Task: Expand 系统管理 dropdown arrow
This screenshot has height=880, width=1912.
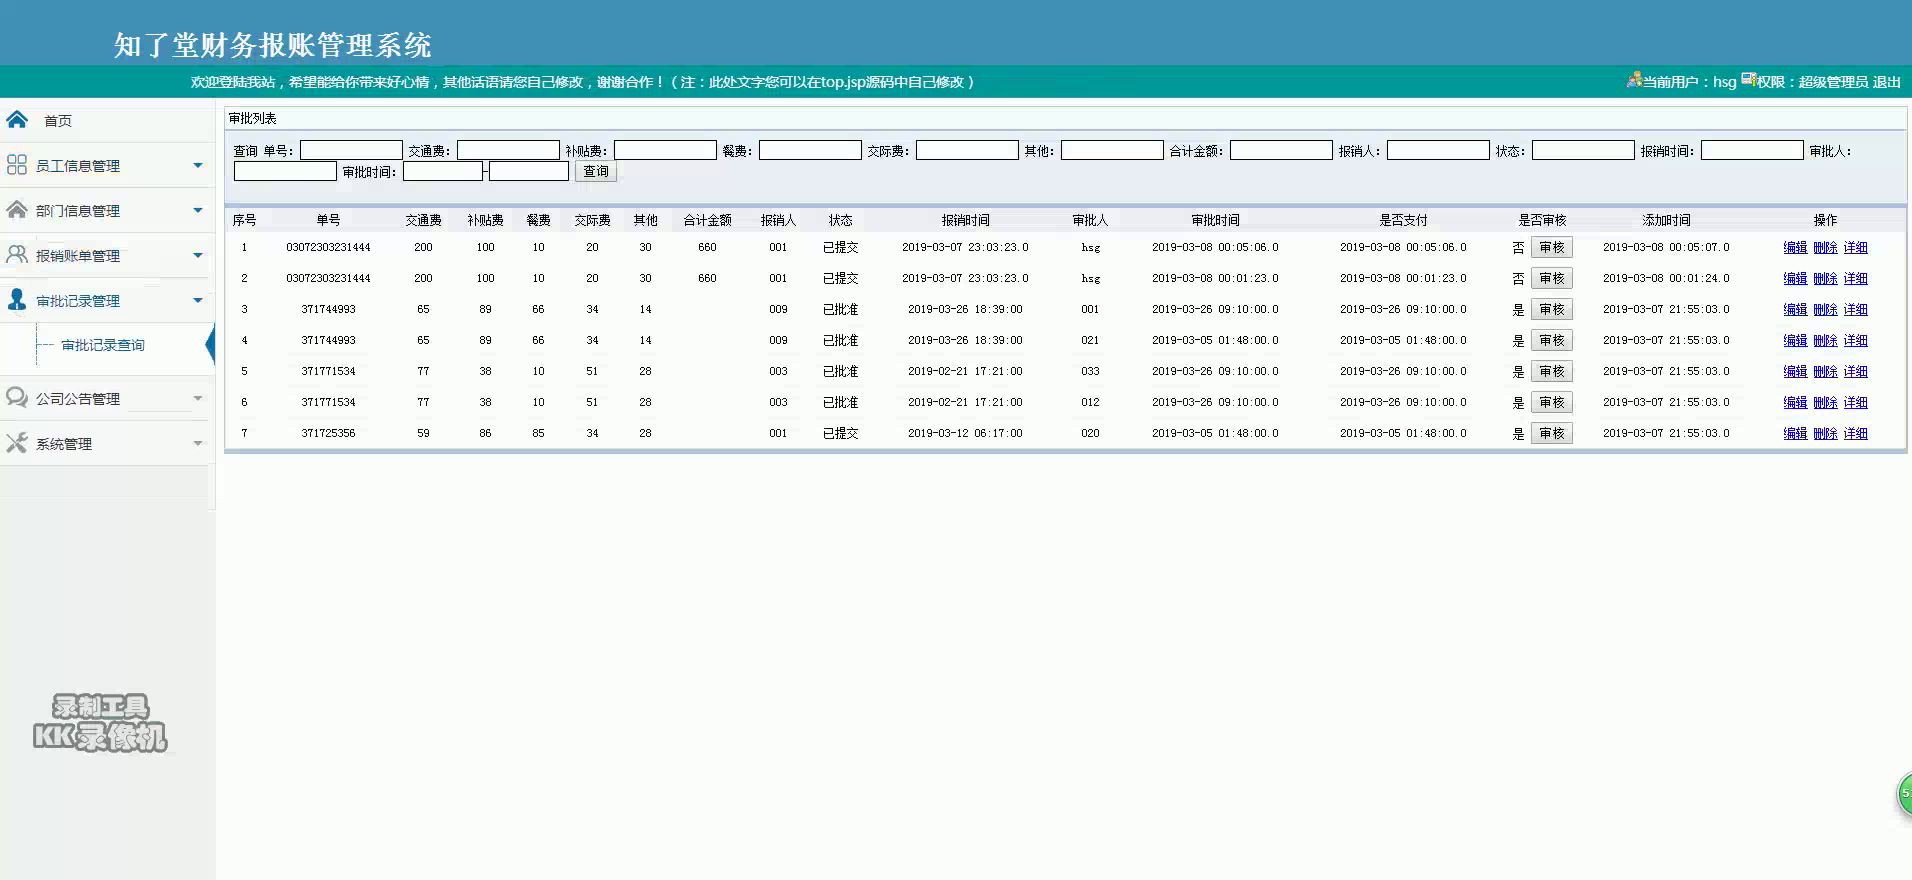Action: pos(198,443)
